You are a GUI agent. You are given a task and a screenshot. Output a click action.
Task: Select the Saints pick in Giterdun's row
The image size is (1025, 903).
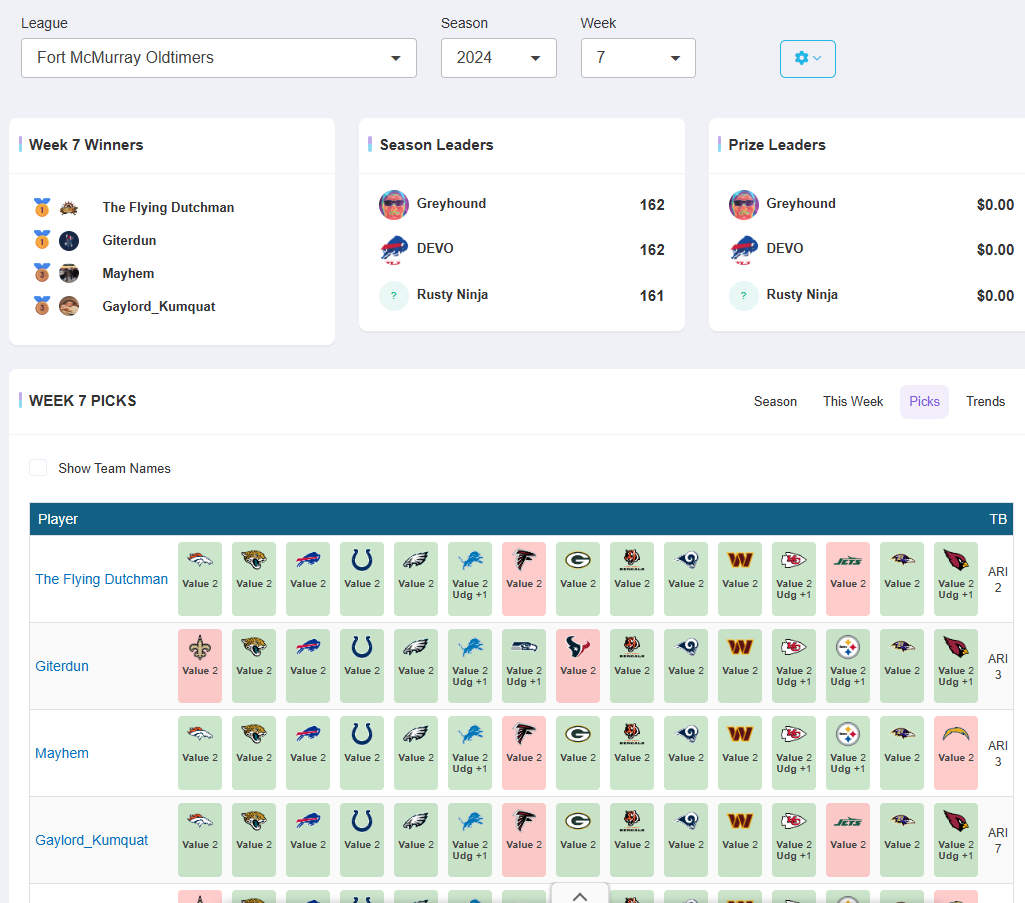pyautogui.click(x=200, y=665)
